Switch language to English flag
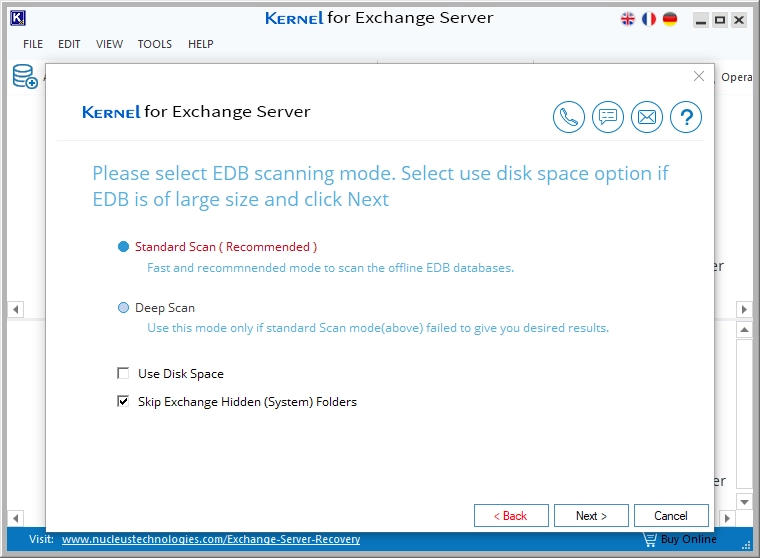 (628, 19)
